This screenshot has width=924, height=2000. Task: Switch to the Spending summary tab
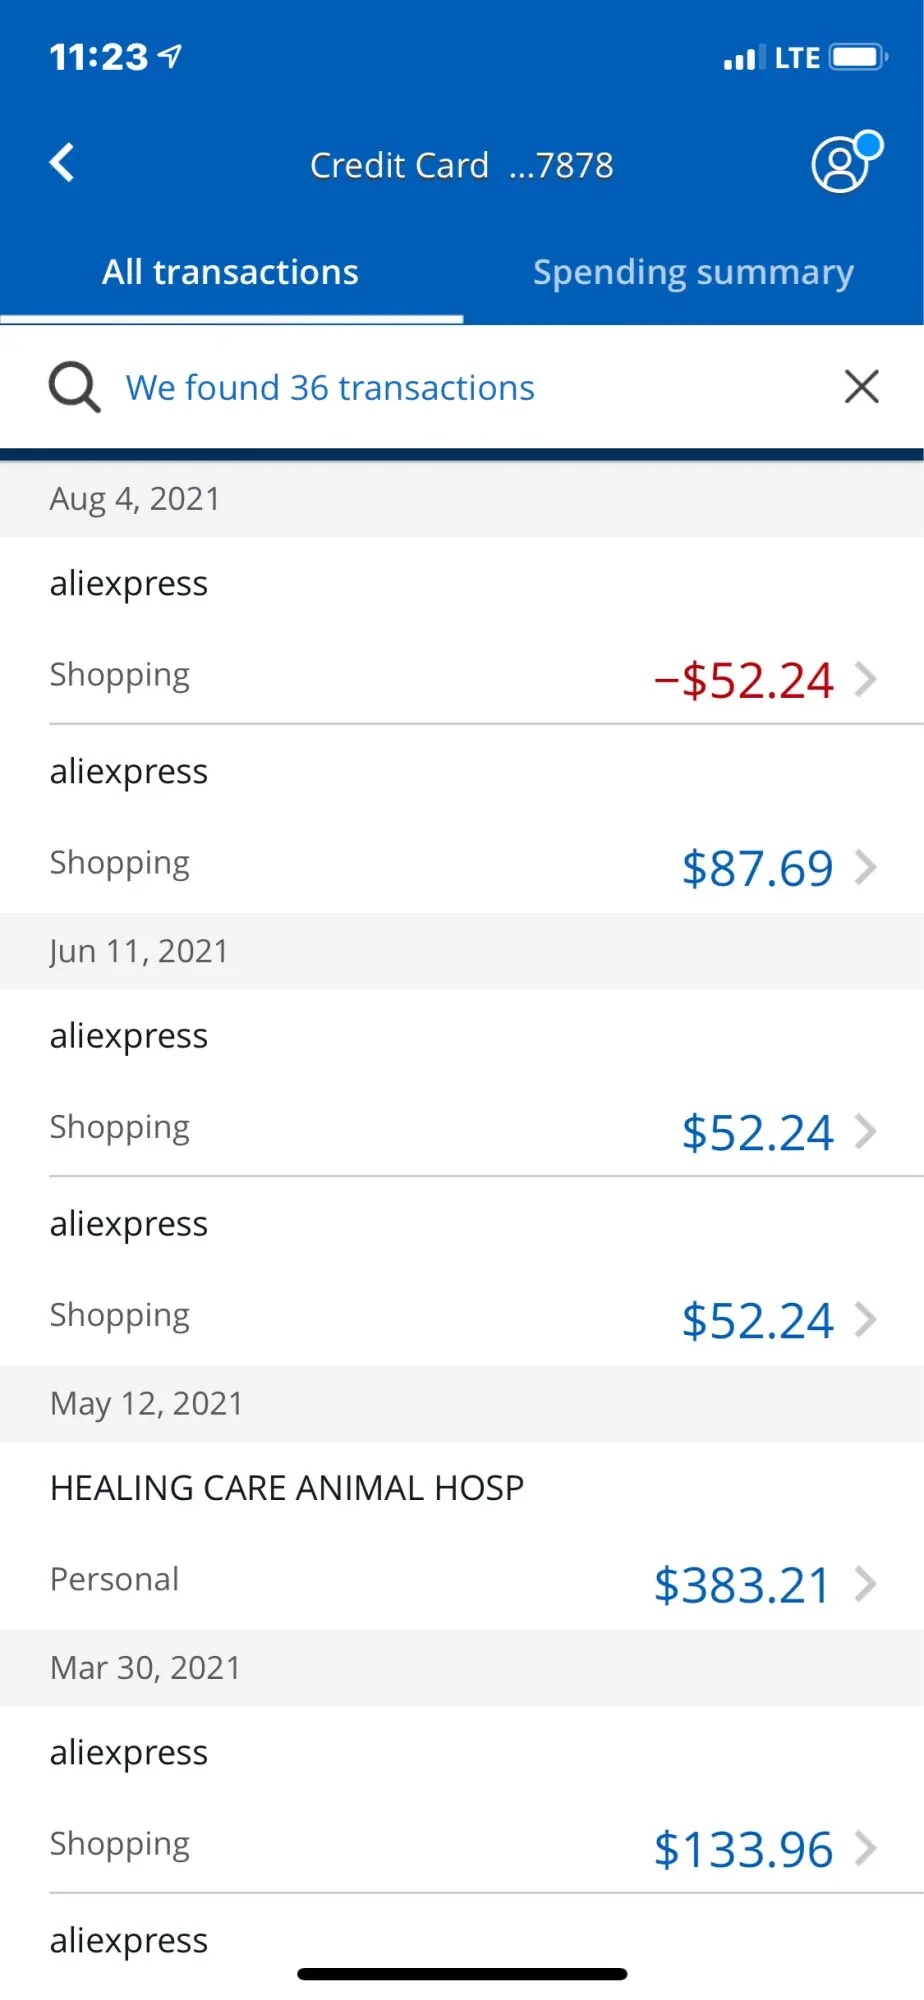point(693,272)
